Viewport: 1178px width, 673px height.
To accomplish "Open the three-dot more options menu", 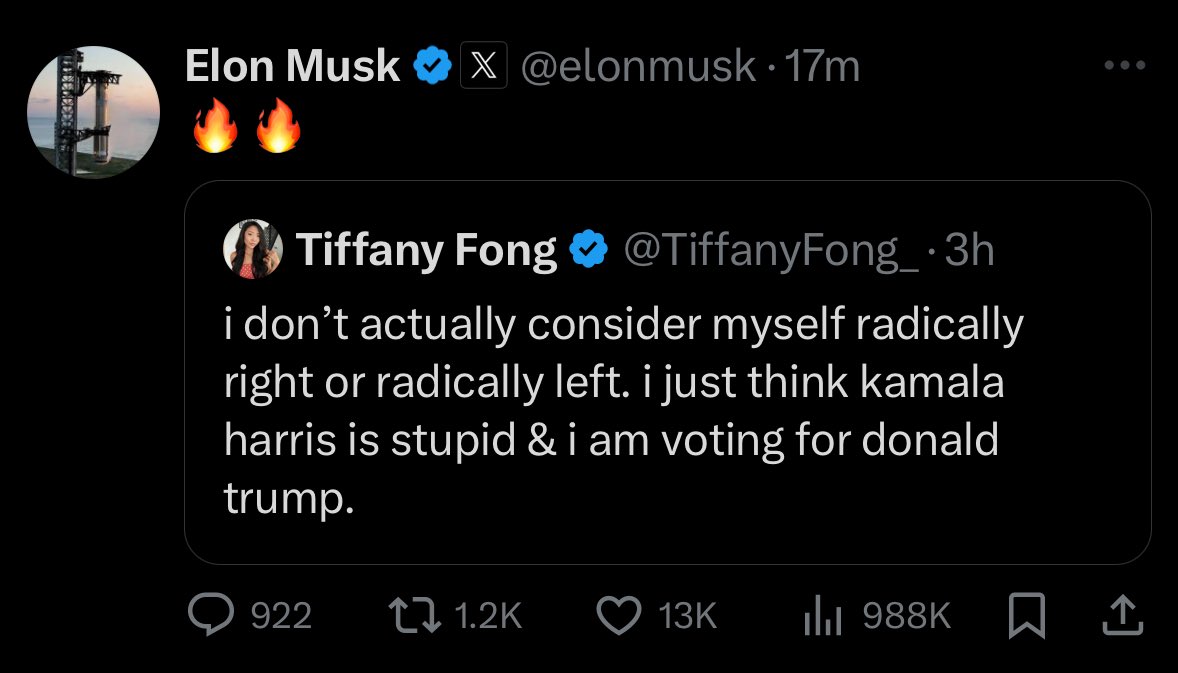I will (x=1125, y=65).
